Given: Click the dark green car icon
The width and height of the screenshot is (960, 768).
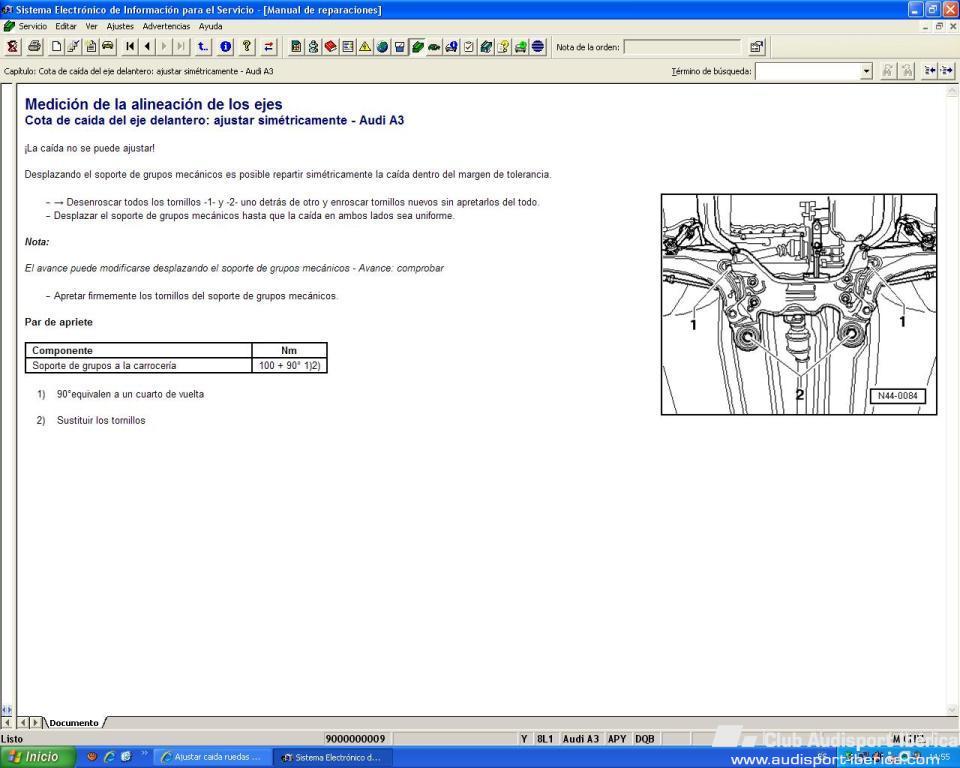Looking at the screenshot, I should click(434, 47).
